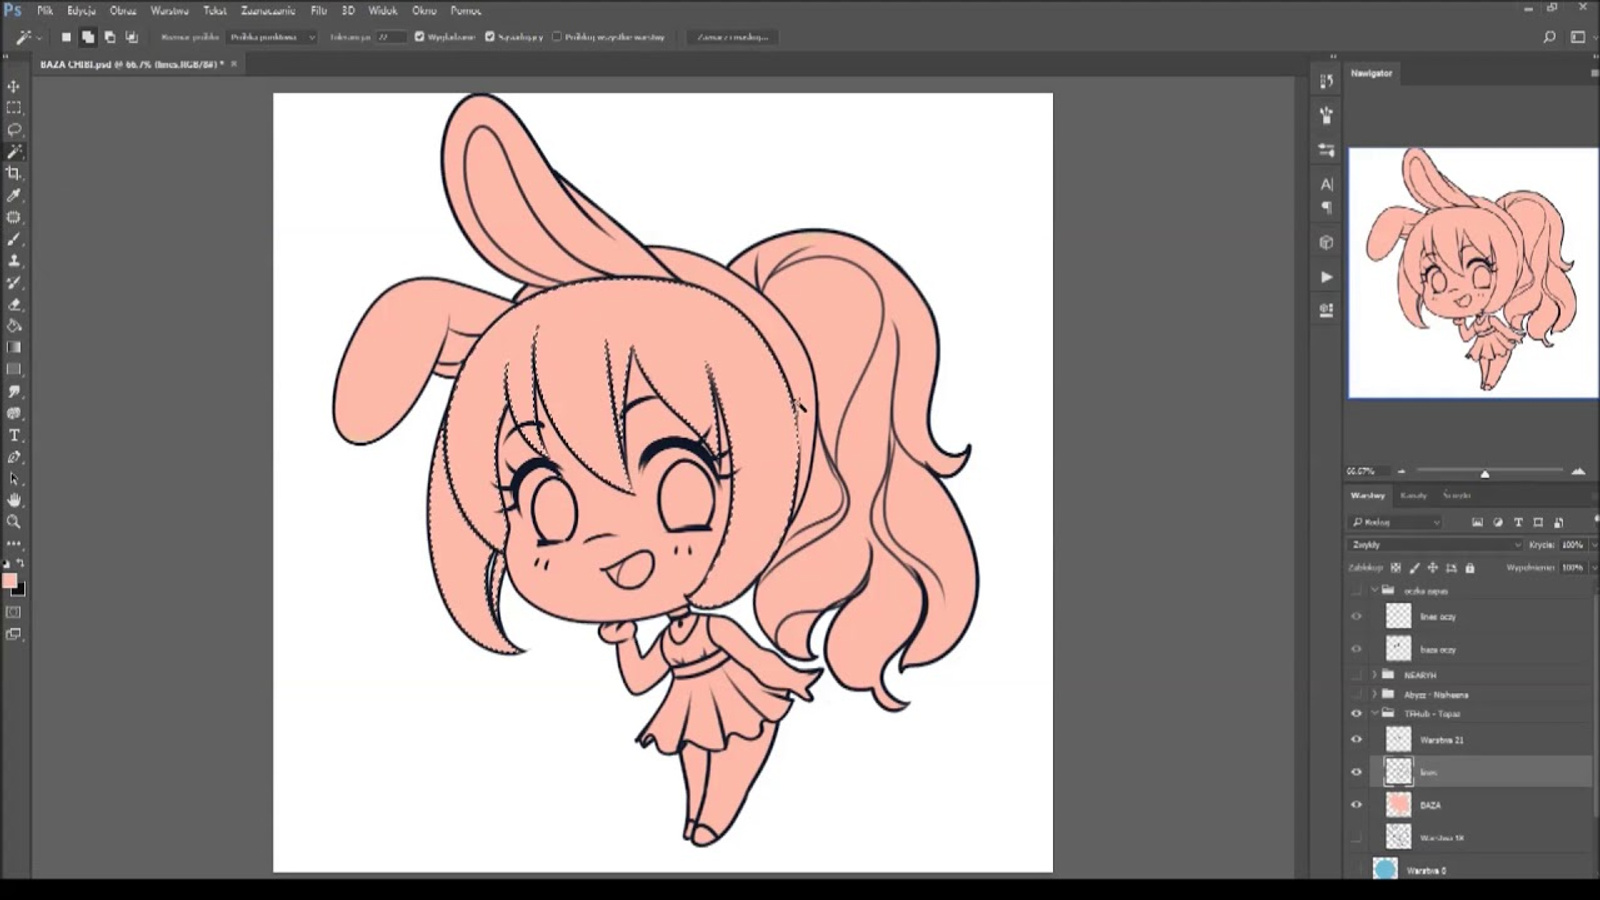Open the blend mode dropdown Zwykły
Screen dimensions: 1600x900
[1434, 545]
